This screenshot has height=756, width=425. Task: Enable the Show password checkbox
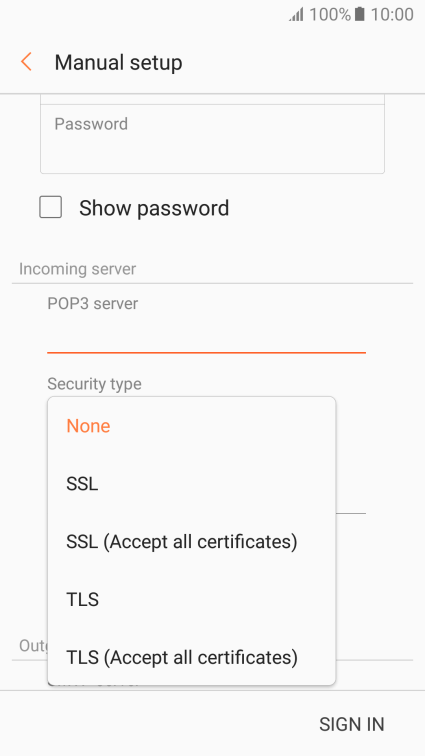[51, 207]
